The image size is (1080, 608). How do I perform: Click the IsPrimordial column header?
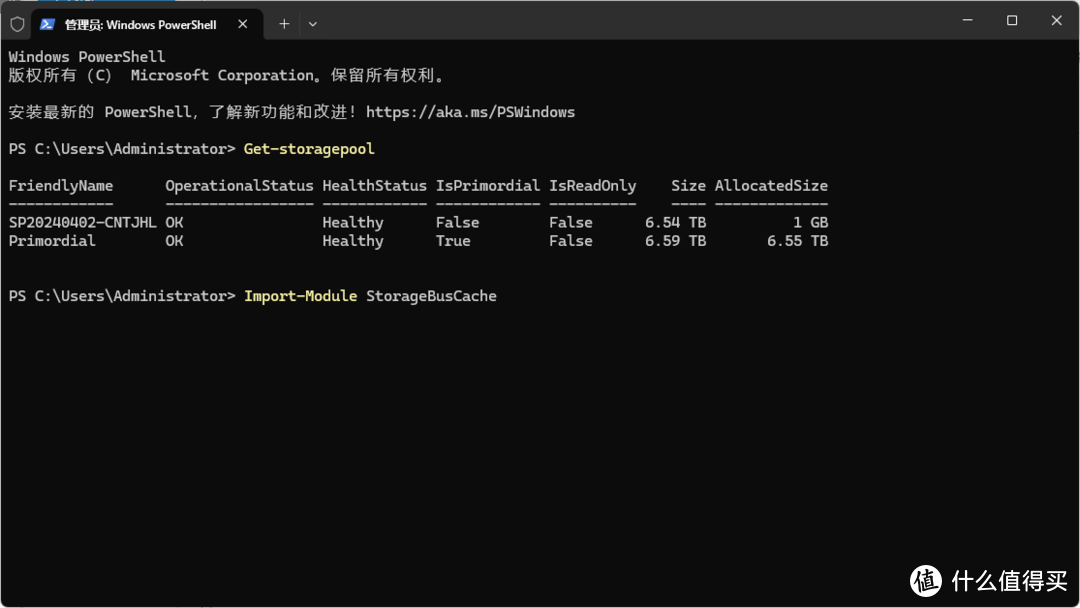pos(488,186)
